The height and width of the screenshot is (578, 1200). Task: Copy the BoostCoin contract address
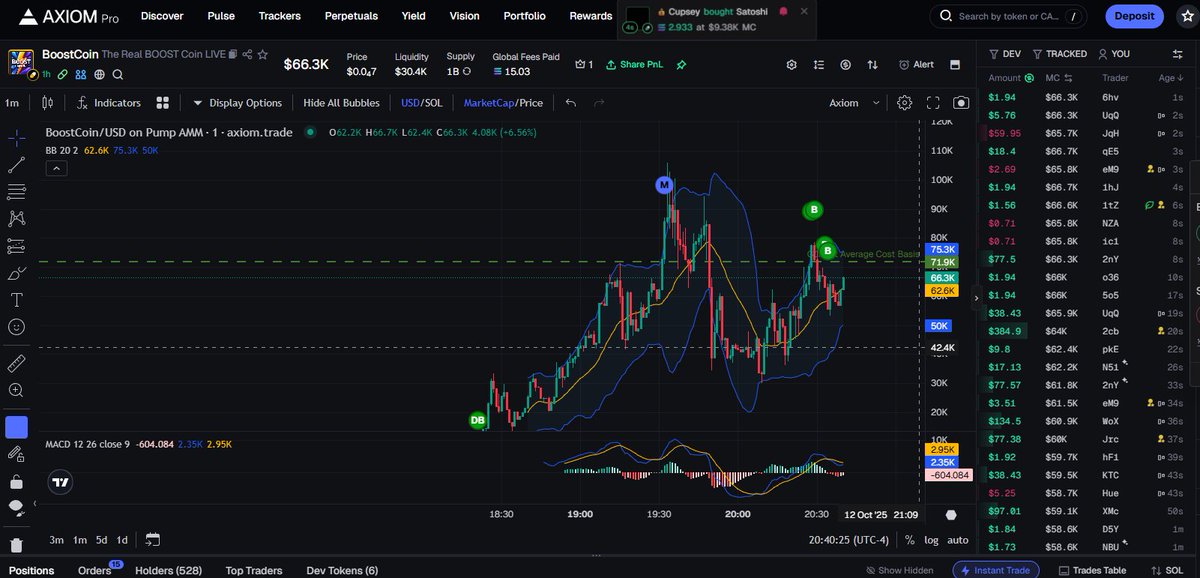point(233,54)
